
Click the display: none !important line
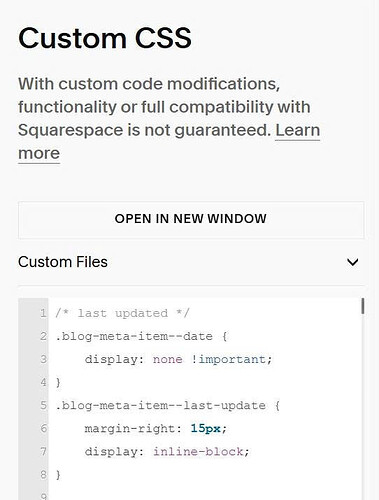(178, 359)
